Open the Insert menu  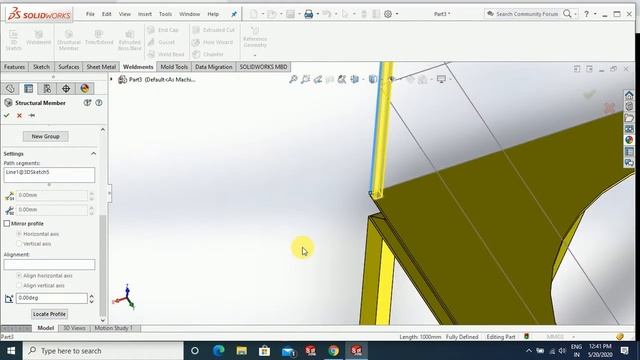click(x=144, y=14)
